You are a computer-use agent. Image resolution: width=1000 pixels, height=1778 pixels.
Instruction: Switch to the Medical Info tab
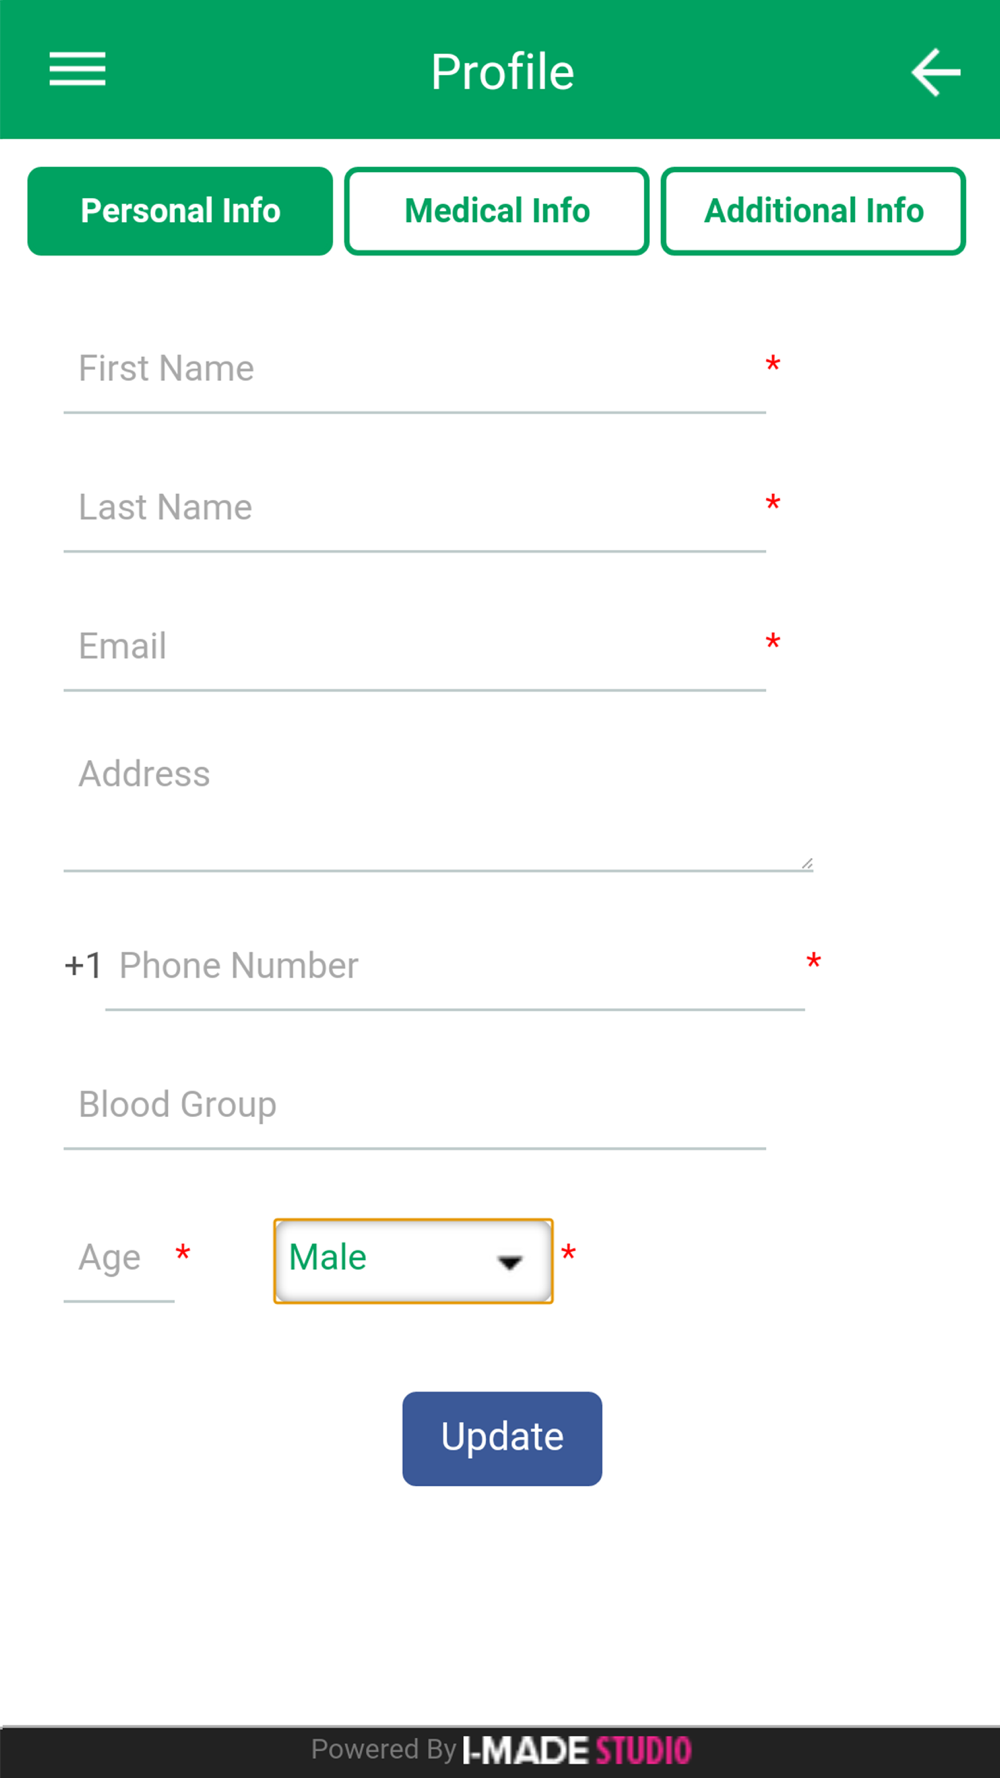pos(497,211)
